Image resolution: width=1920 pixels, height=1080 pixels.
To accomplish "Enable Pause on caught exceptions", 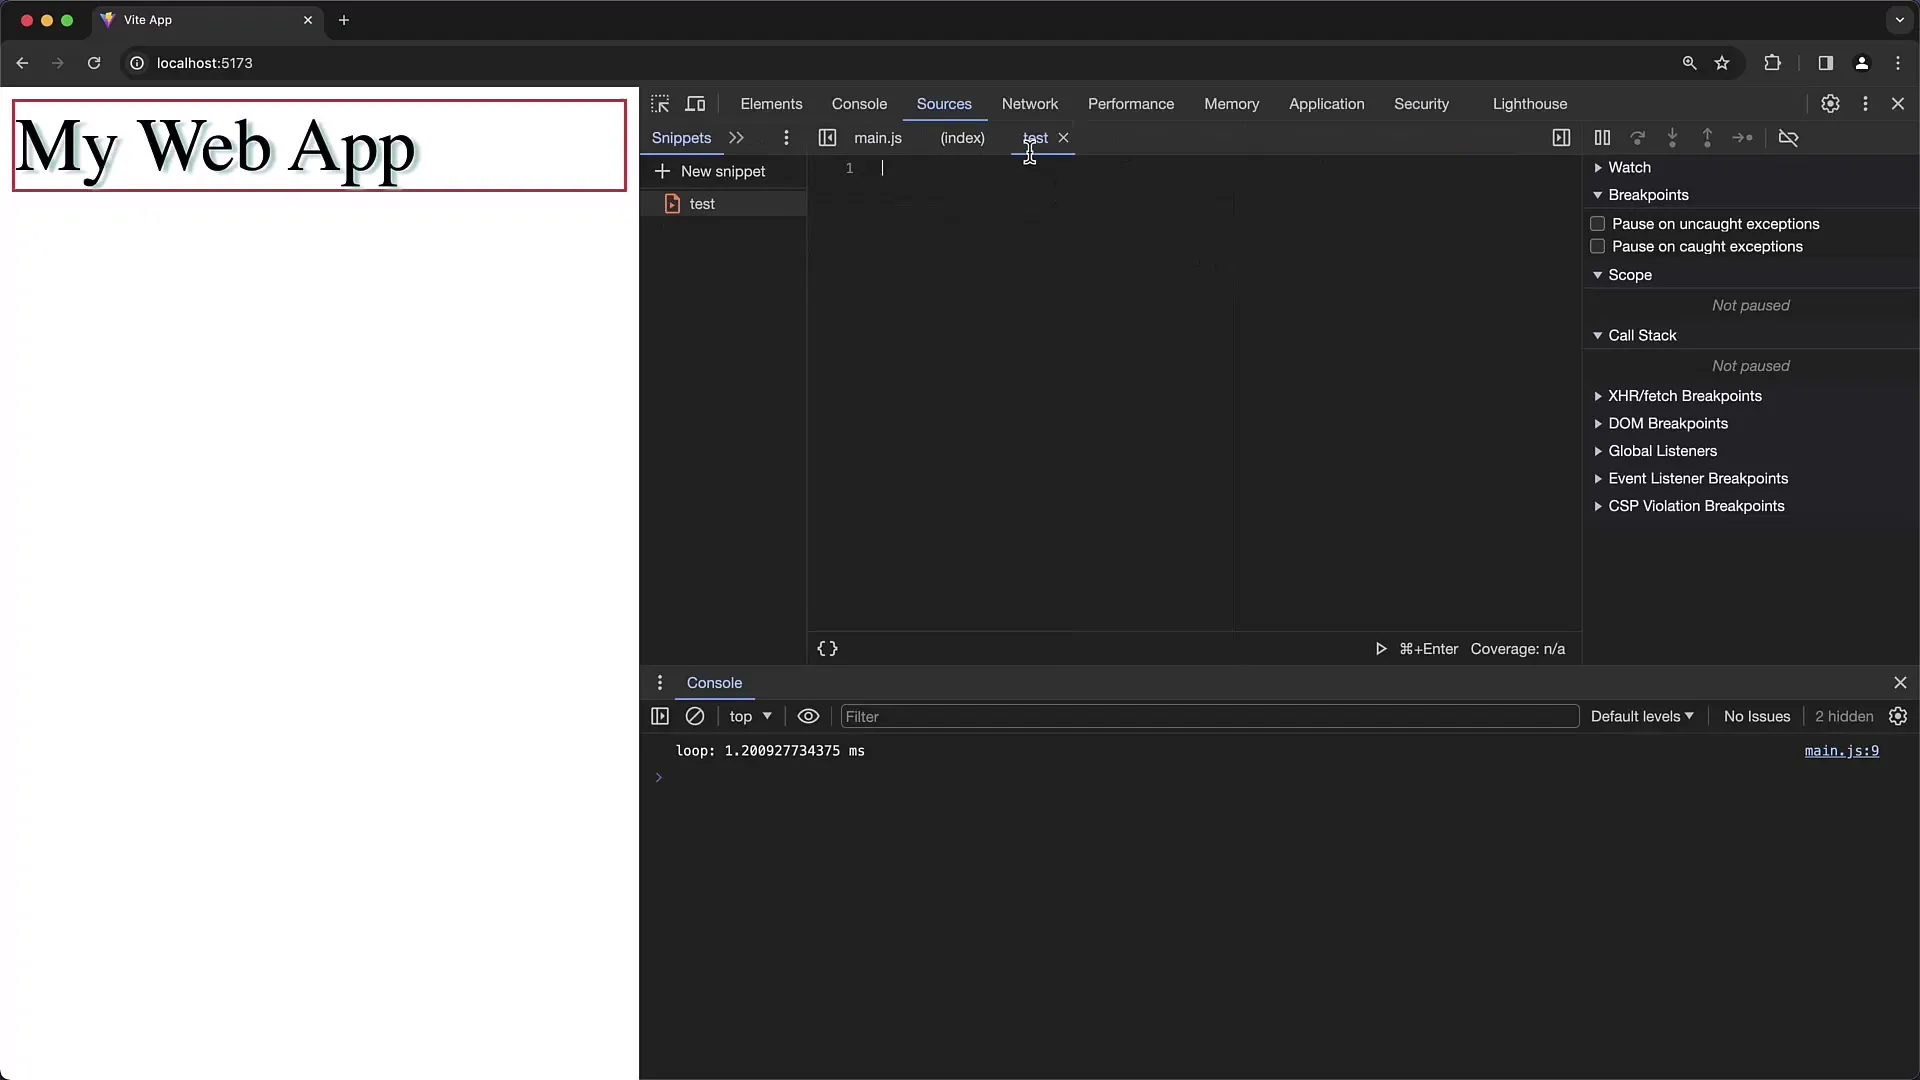I will pyautogui.click(x=1597, y=247).
